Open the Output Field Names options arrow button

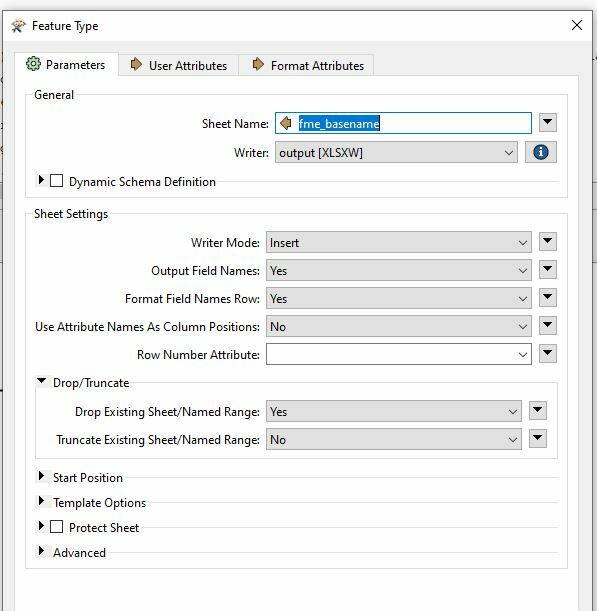tap(548, 270)
